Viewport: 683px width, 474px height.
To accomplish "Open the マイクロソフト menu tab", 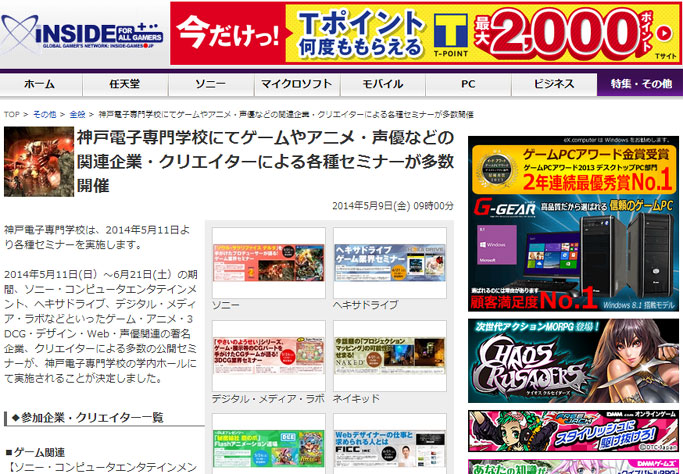I will pos(297,84).
